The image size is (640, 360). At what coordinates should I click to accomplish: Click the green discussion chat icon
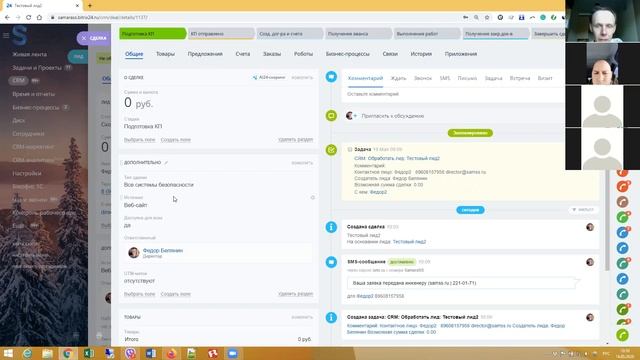(331, 116)
